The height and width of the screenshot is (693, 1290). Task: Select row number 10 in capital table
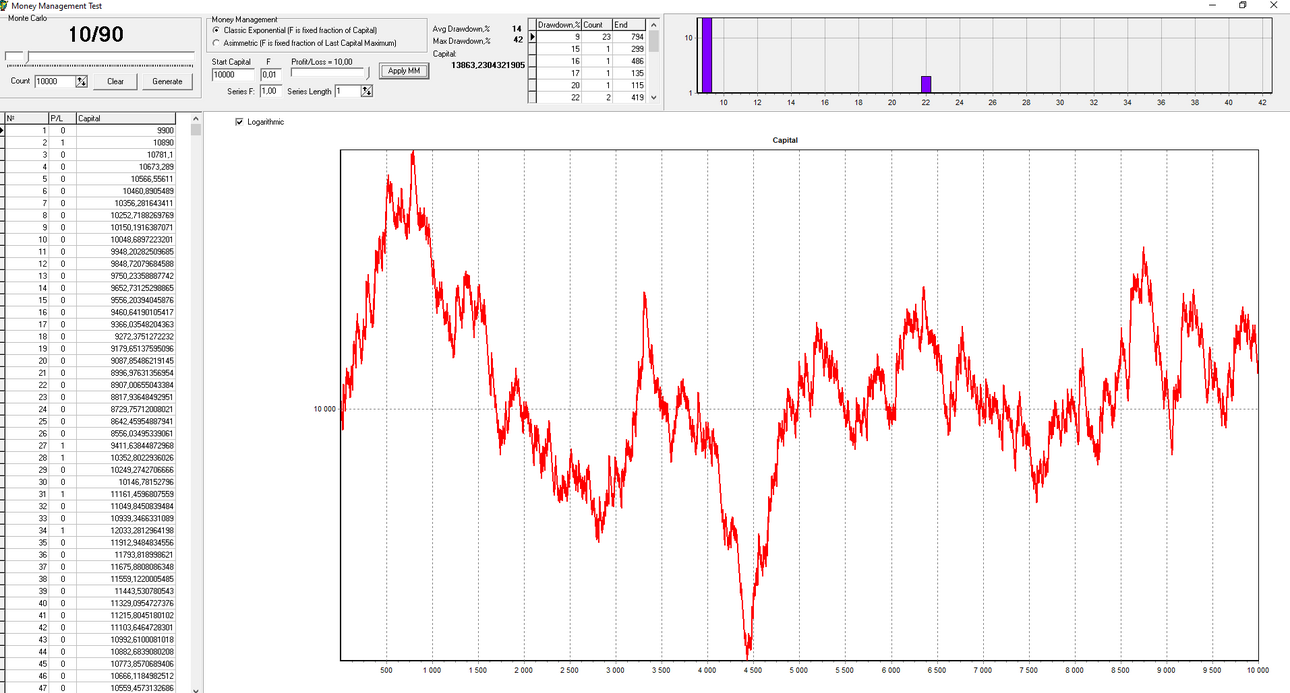click(26, 240)
